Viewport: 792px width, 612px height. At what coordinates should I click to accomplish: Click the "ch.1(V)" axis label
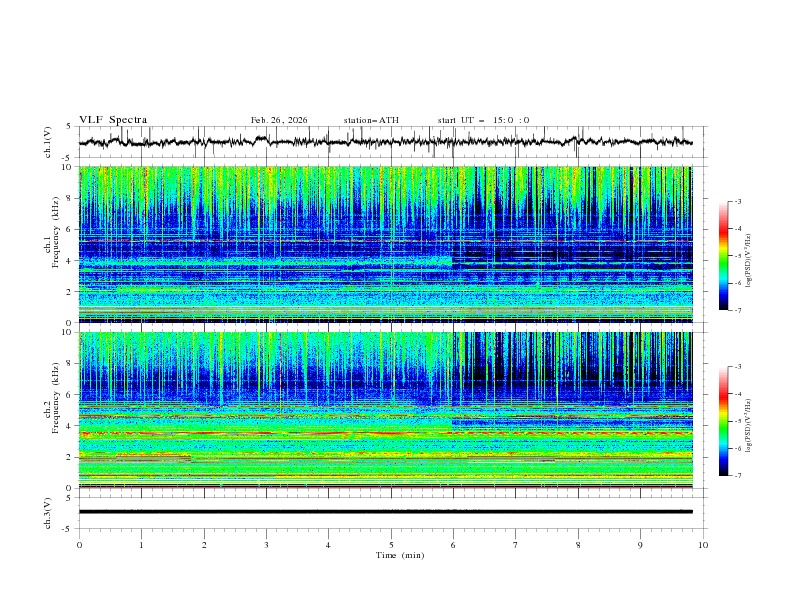[x=48, y=142]
